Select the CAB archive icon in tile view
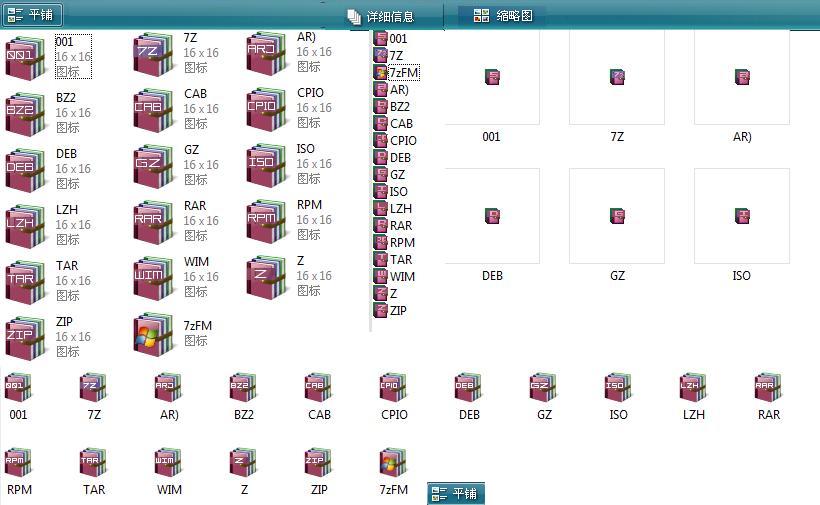This screenshot has width=820, height=505. pos(153,110)
